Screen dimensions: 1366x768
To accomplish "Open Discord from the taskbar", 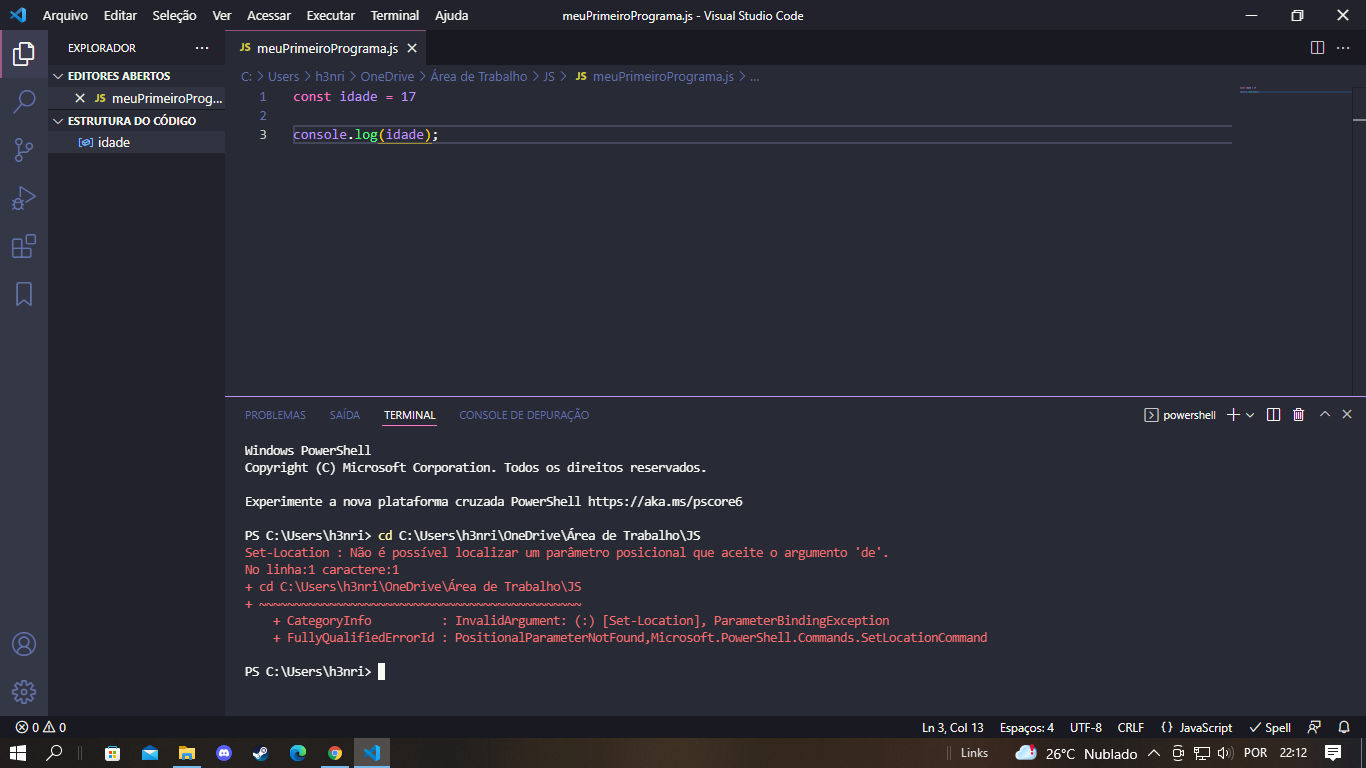I will [223, 753].
